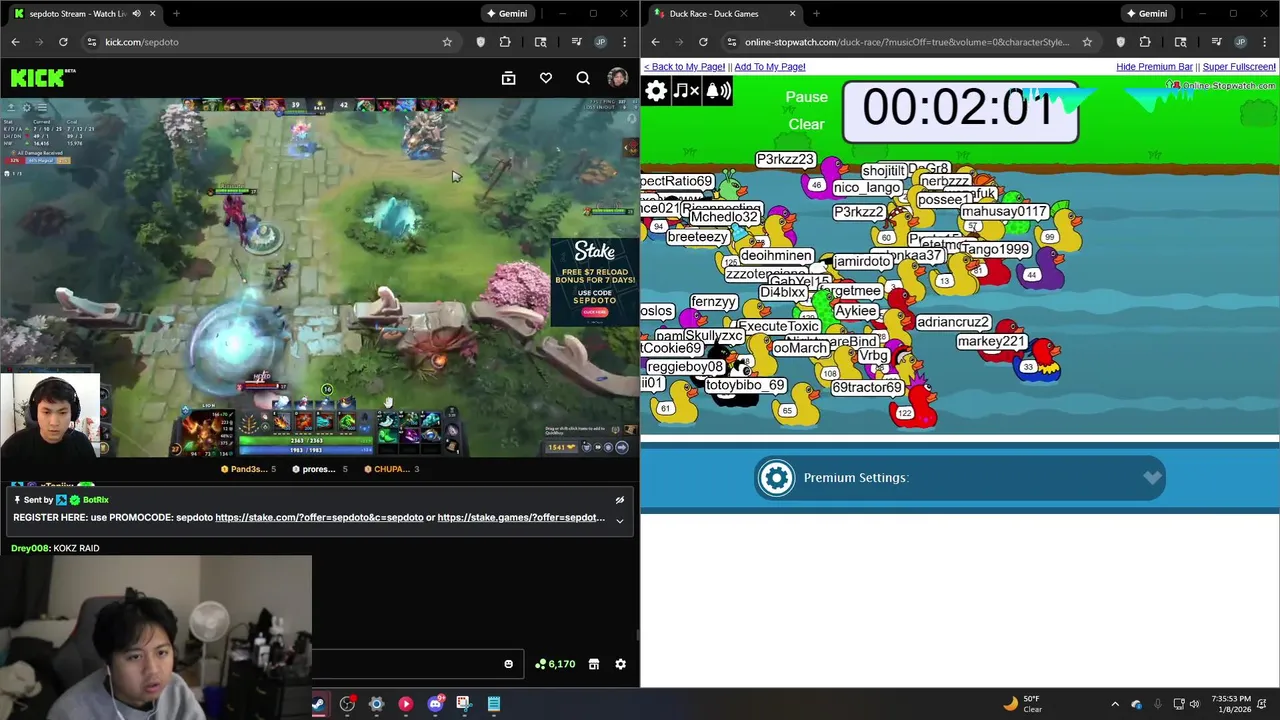Screen dimensions: 1280x720
Task: Click kick.com/sepdoto address bar
Action: click(x=270, y=42)
